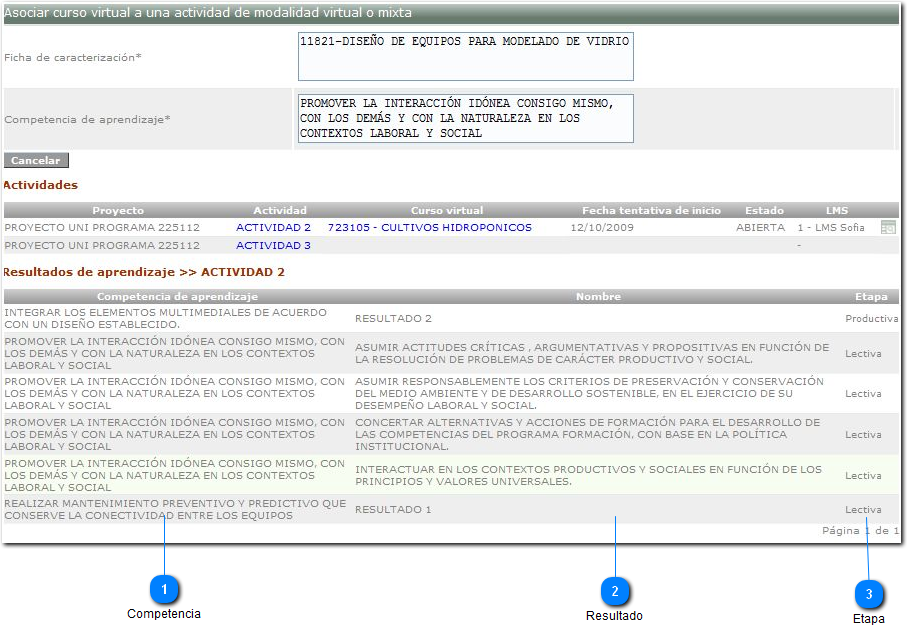Open the ACTIVIDAD 3 link
The image size is (914, 629).
tap(273, 245)
